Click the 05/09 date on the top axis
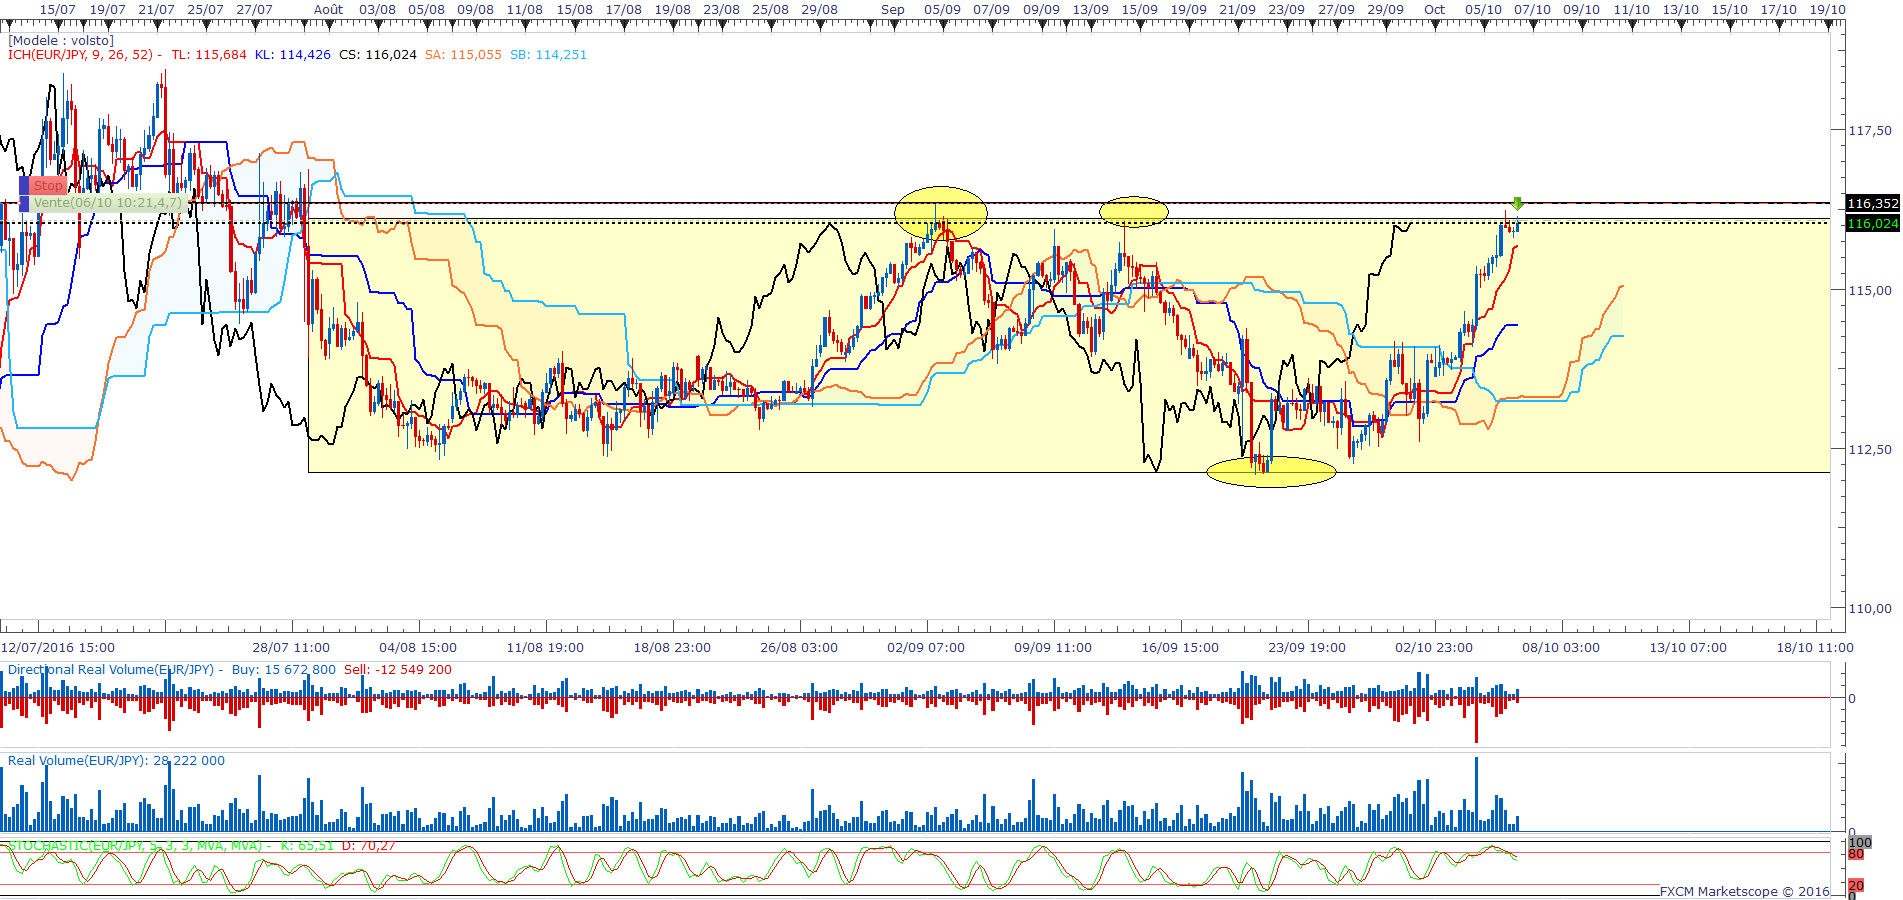Screen dimensions: 1903x900 [942, 10]
